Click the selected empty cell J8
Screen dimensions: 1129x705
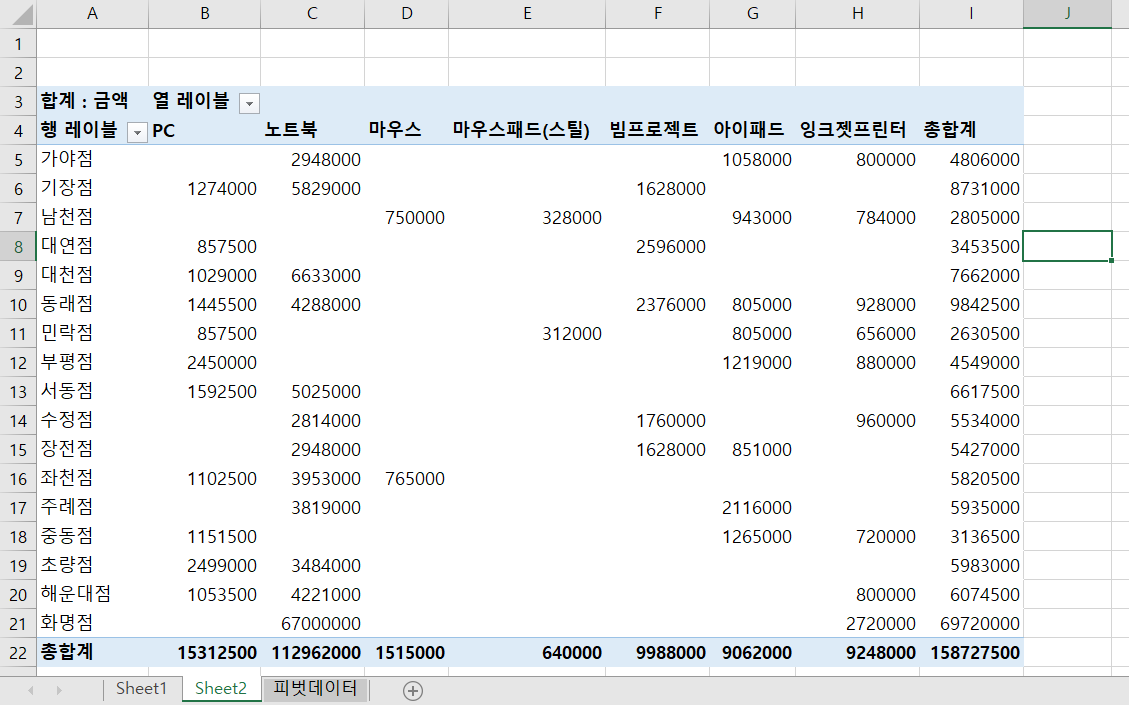pos(1067,246)
